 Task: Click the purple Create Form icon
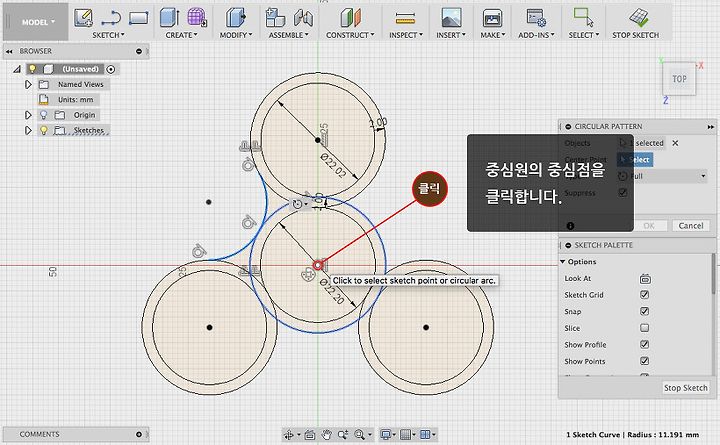point(197,17)
